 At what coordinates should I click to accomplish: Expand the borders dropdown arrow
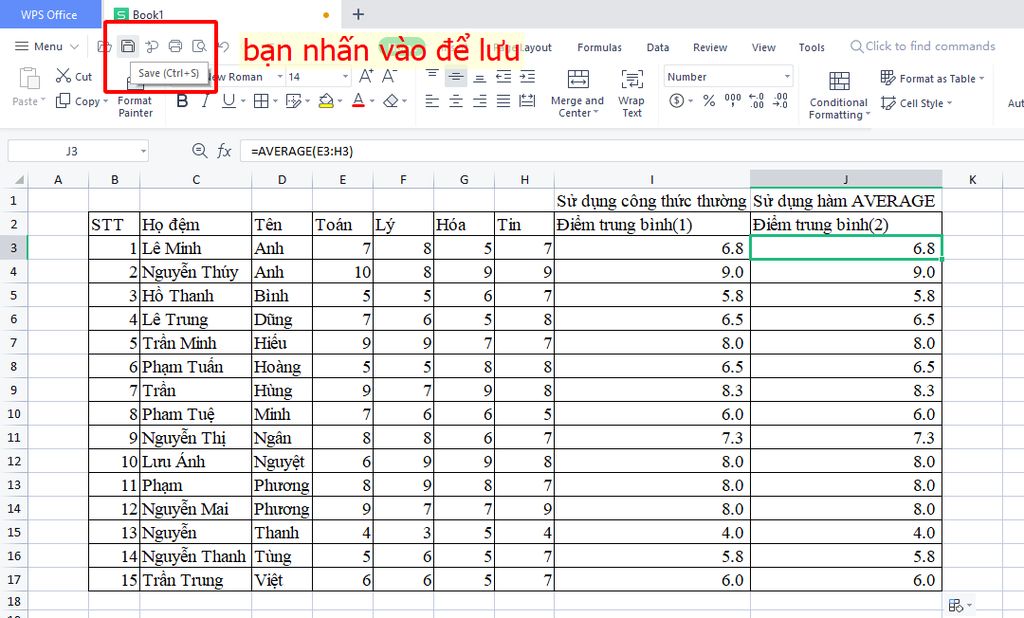coord(275,101)
